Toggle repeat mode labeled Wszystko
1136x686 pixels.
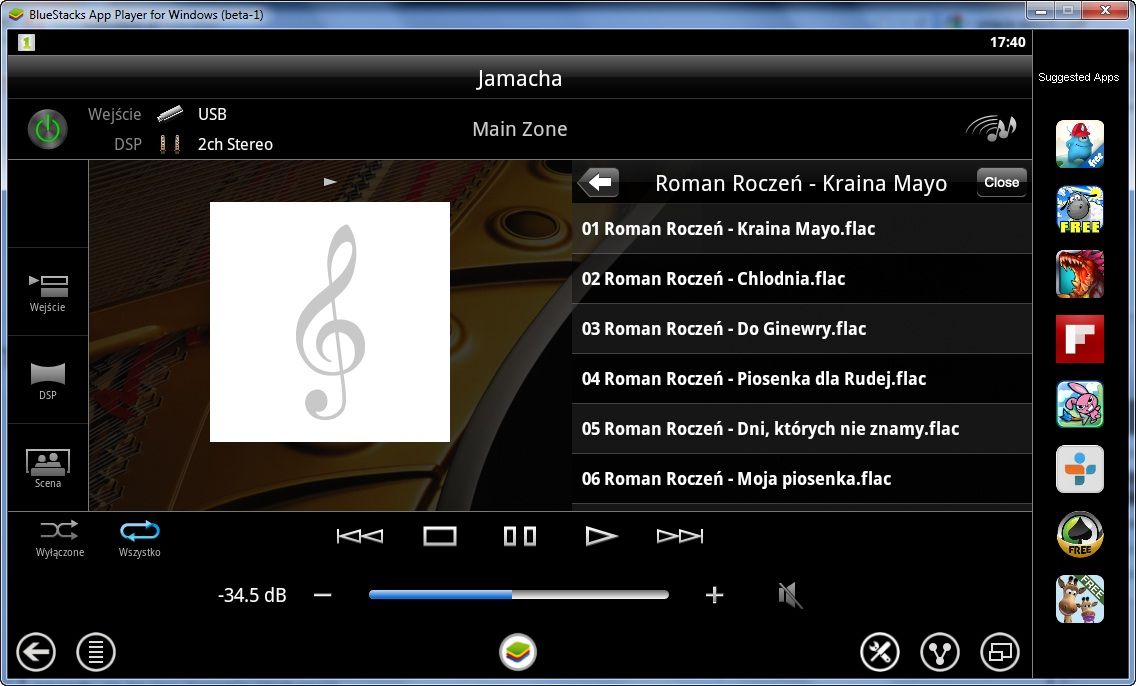(139, 539)
